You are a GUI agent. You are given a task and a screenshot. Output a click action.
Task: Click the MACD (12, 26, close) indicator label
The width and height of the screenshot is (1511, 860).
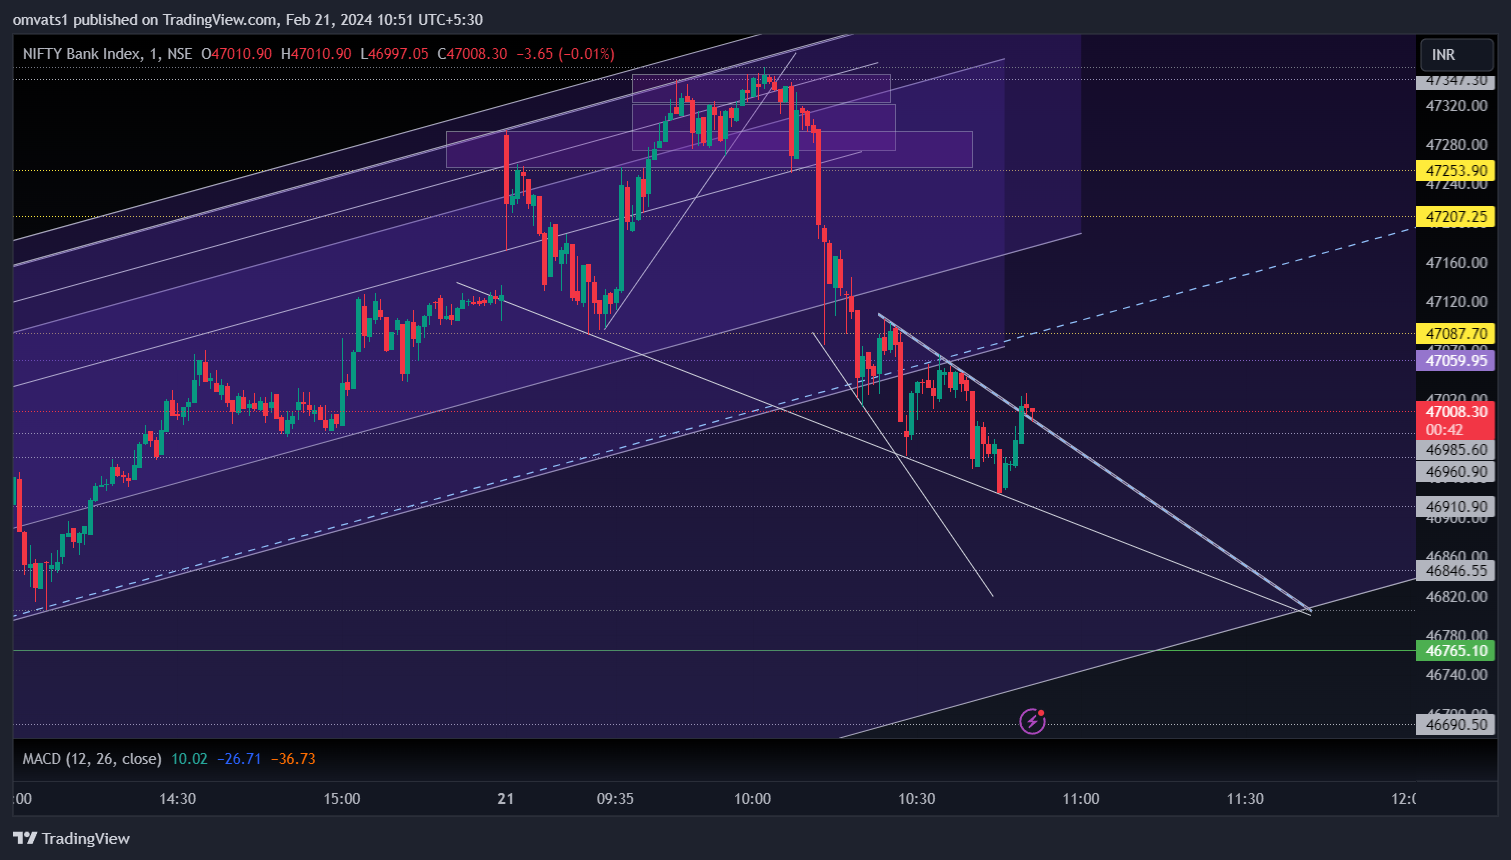92,759
